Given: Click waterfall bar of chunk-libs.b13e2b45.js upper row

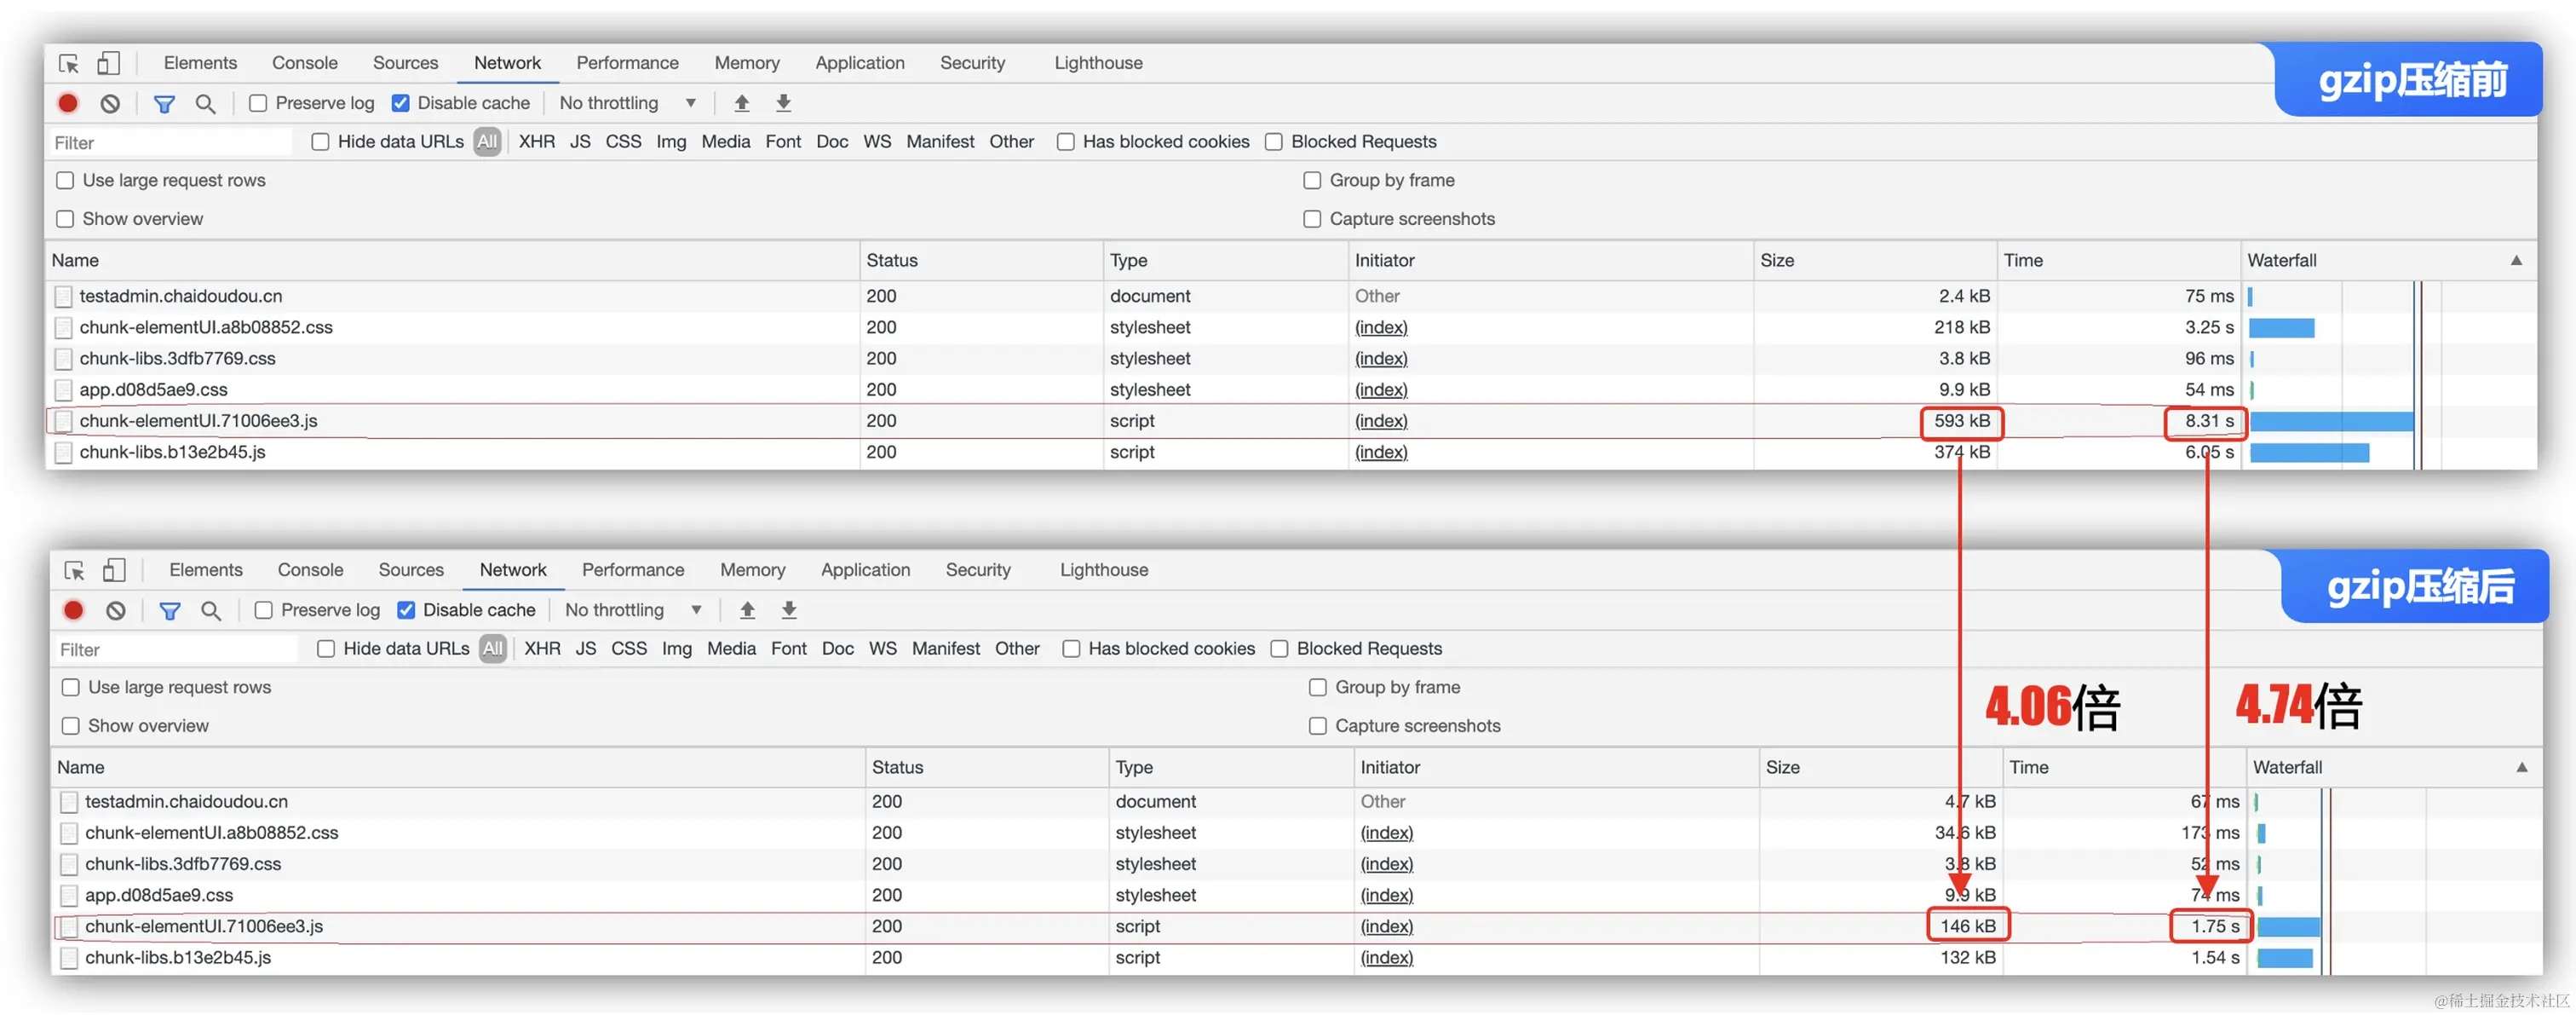Looking at the screenshot, I should click(2309, 453).
